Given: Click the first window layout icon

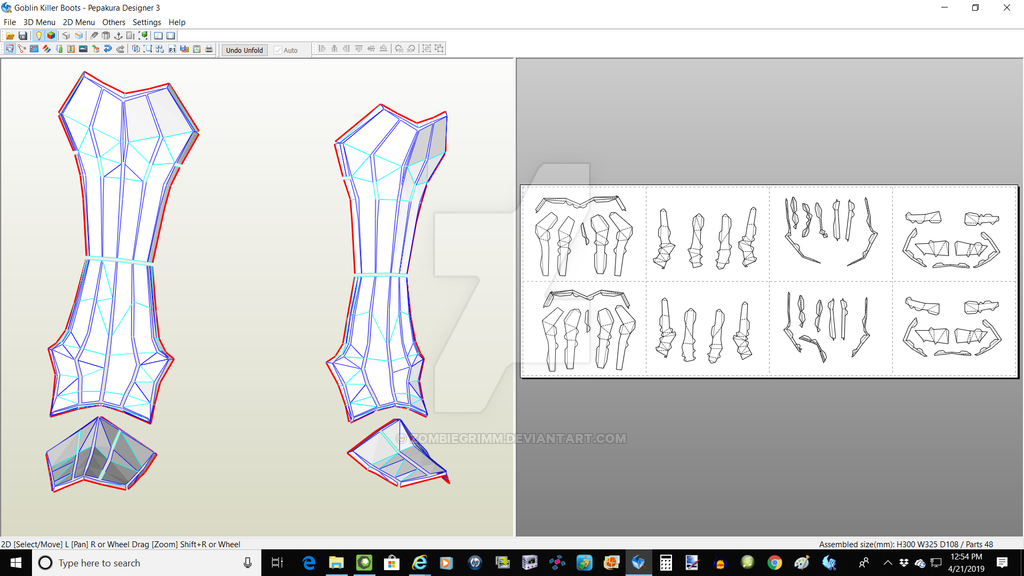Looking at the screenshot, I should [x=158, y=36].
